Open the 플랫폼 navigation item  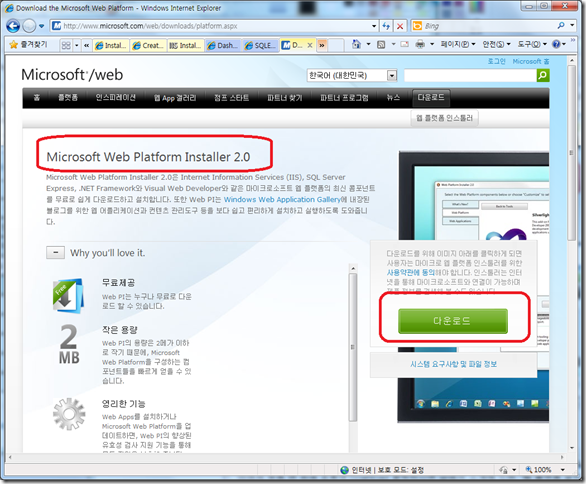pyautogui.click(x=68, y=98)
